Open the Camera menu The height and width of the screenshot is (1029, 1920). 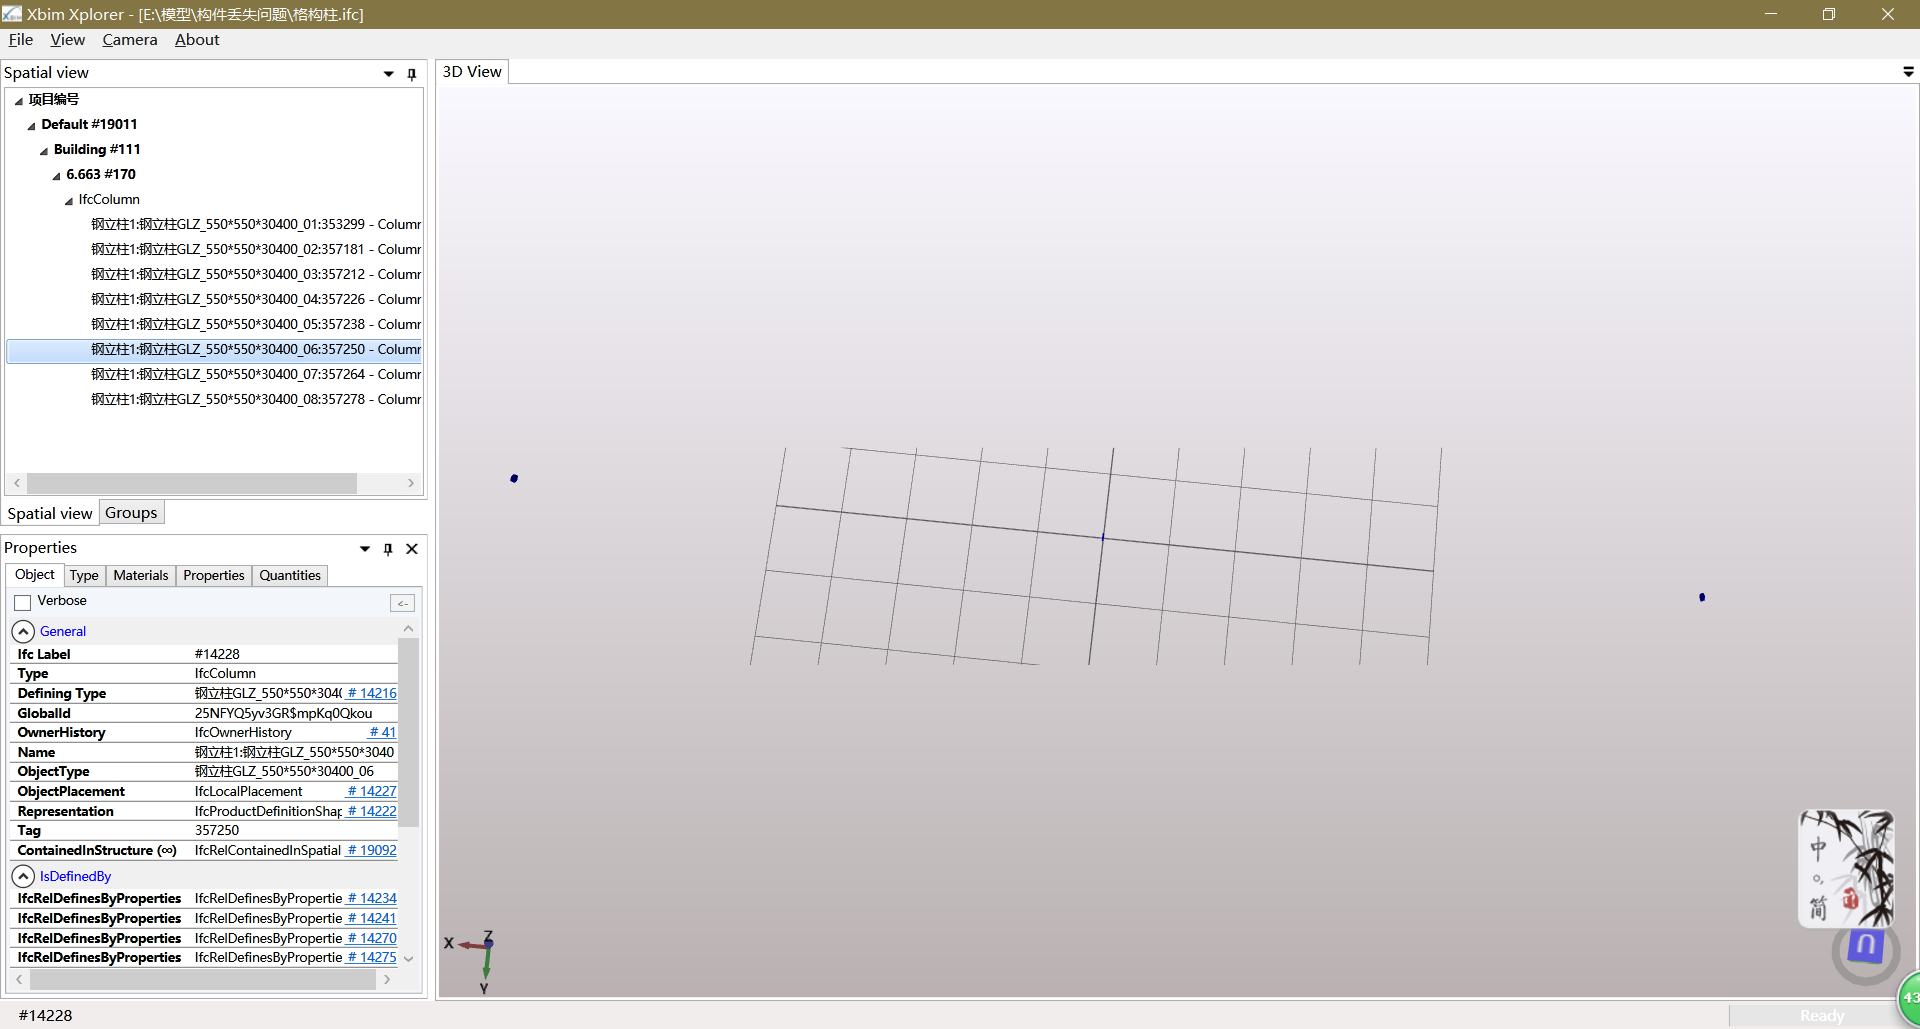(129, 40)
